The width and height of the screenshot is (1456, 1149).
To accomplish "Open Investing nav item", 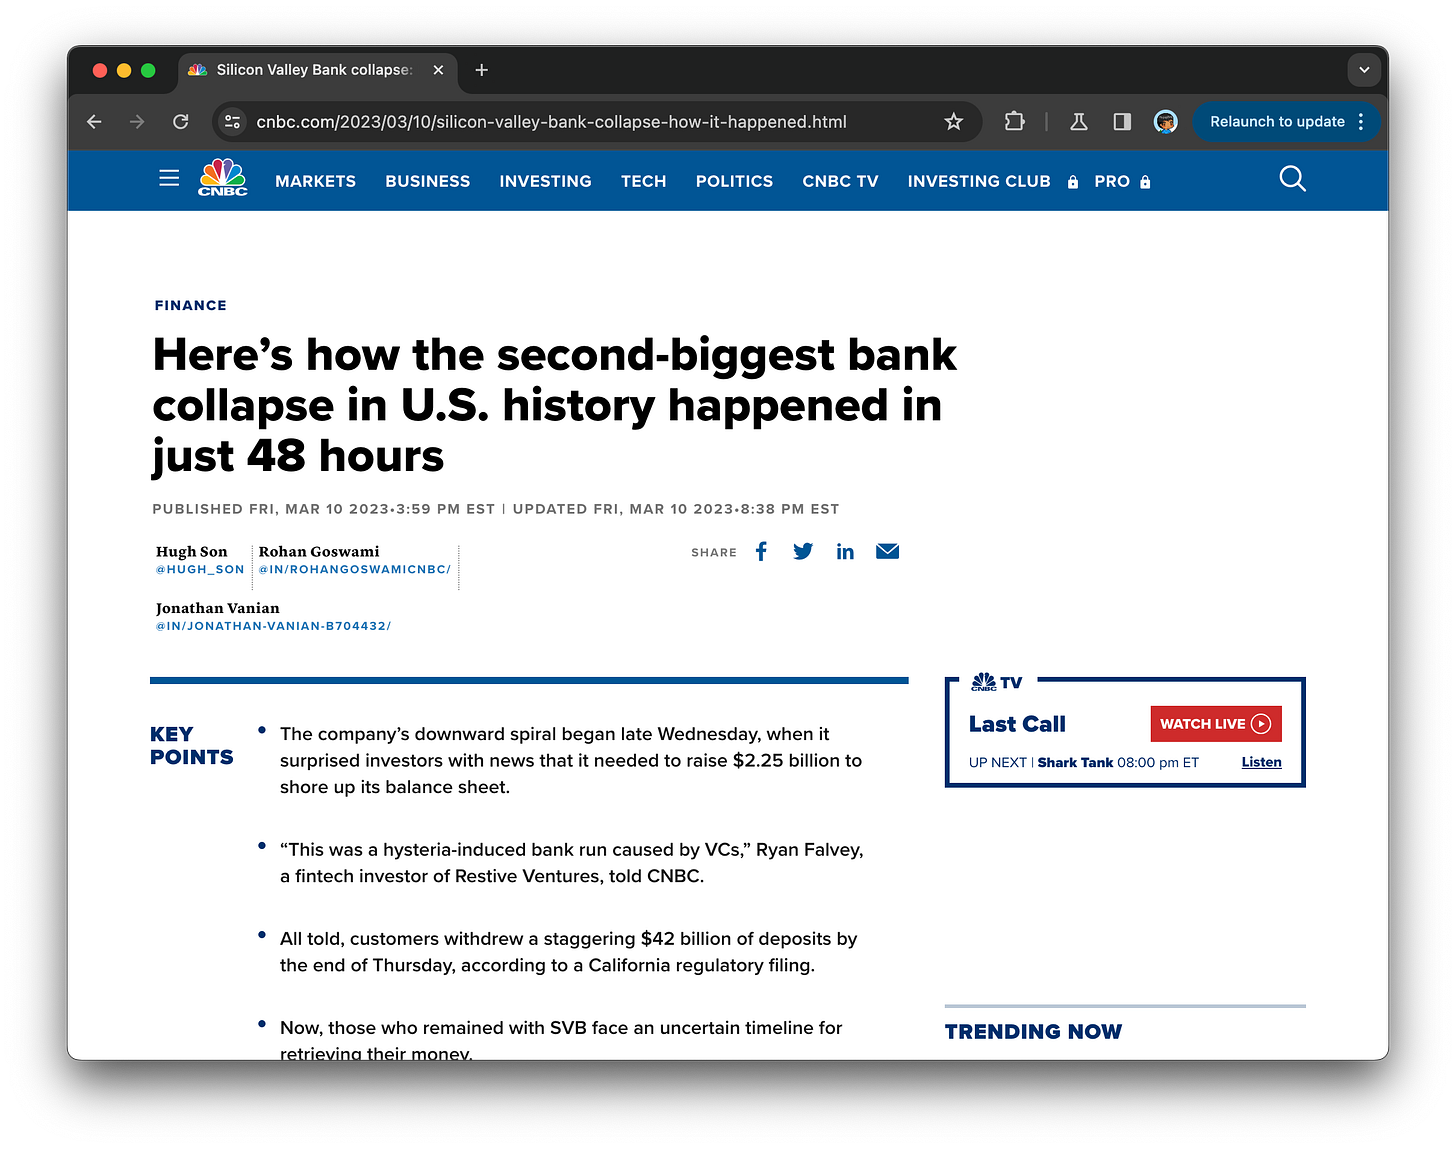I will tap(545, 181).
